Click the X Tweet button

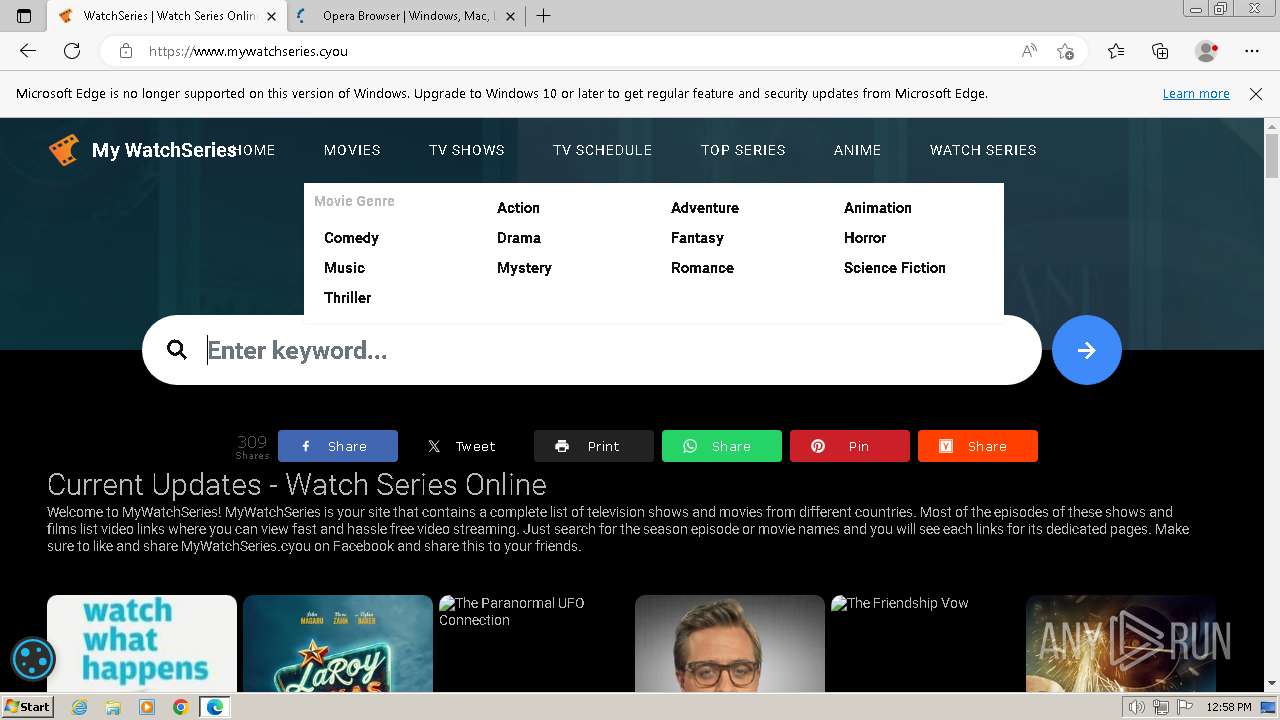point(465,446)
